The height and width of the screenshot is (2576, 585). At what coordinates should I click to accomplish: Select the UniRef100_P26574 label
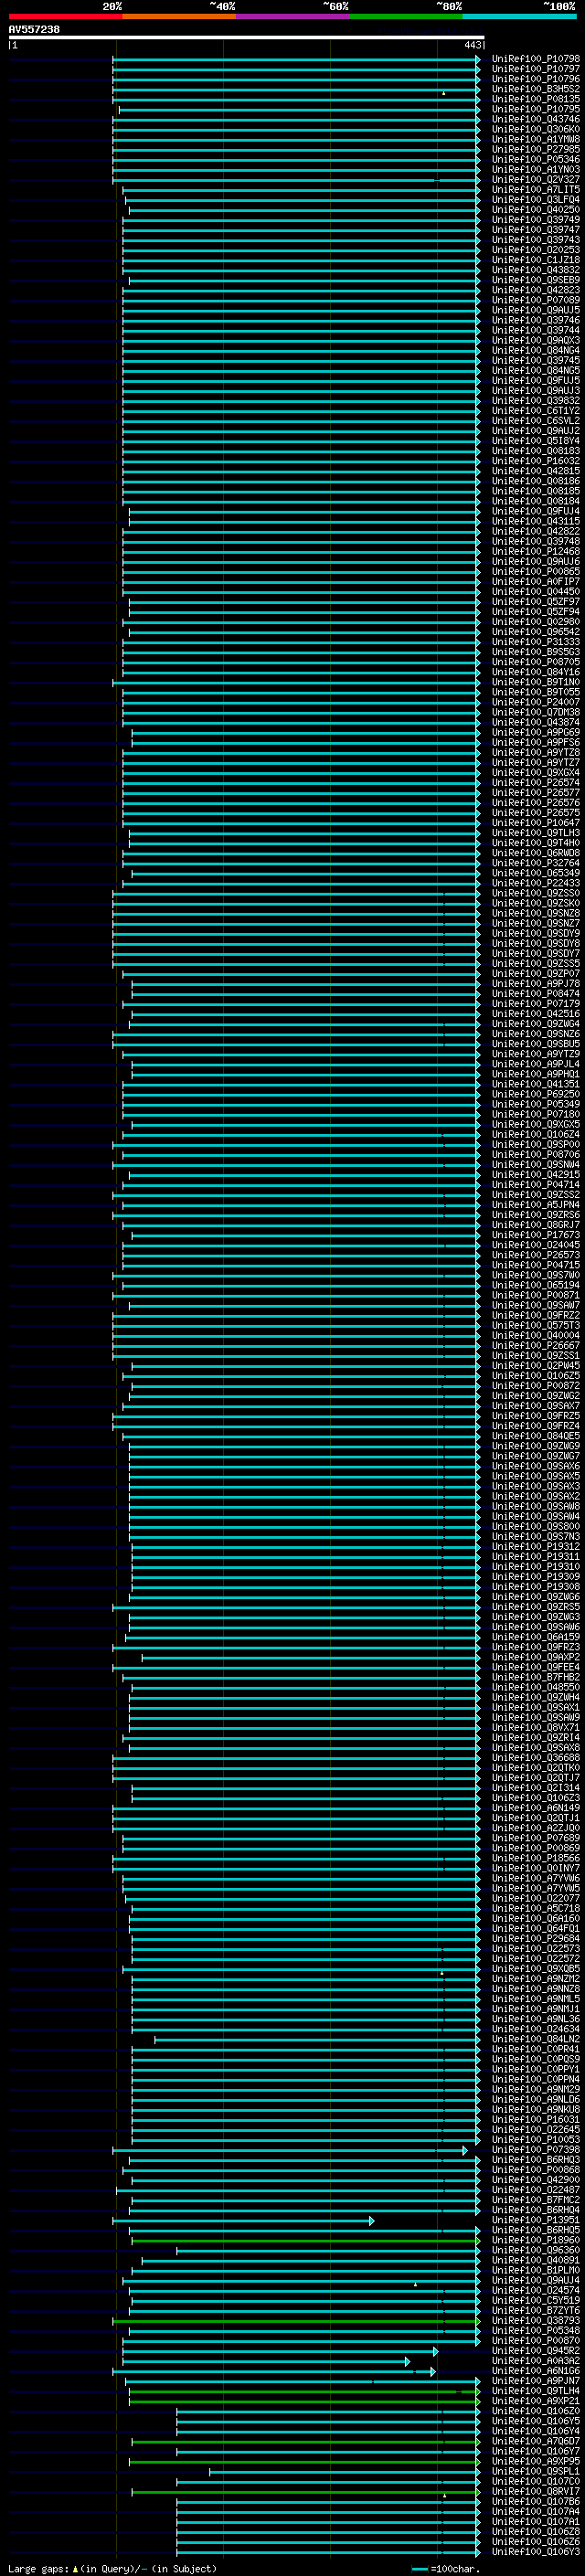click(536, 782)
